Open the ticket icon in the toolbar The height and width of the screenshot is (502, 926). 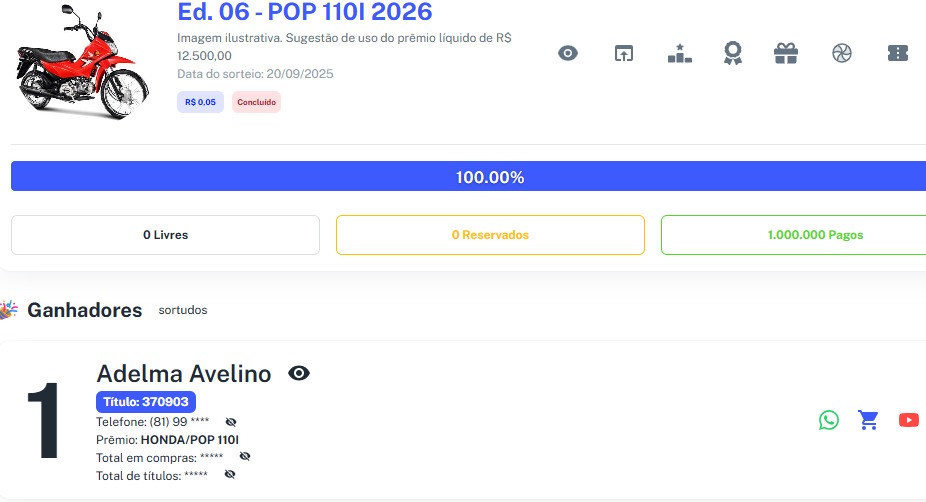(x=898, y=54)
